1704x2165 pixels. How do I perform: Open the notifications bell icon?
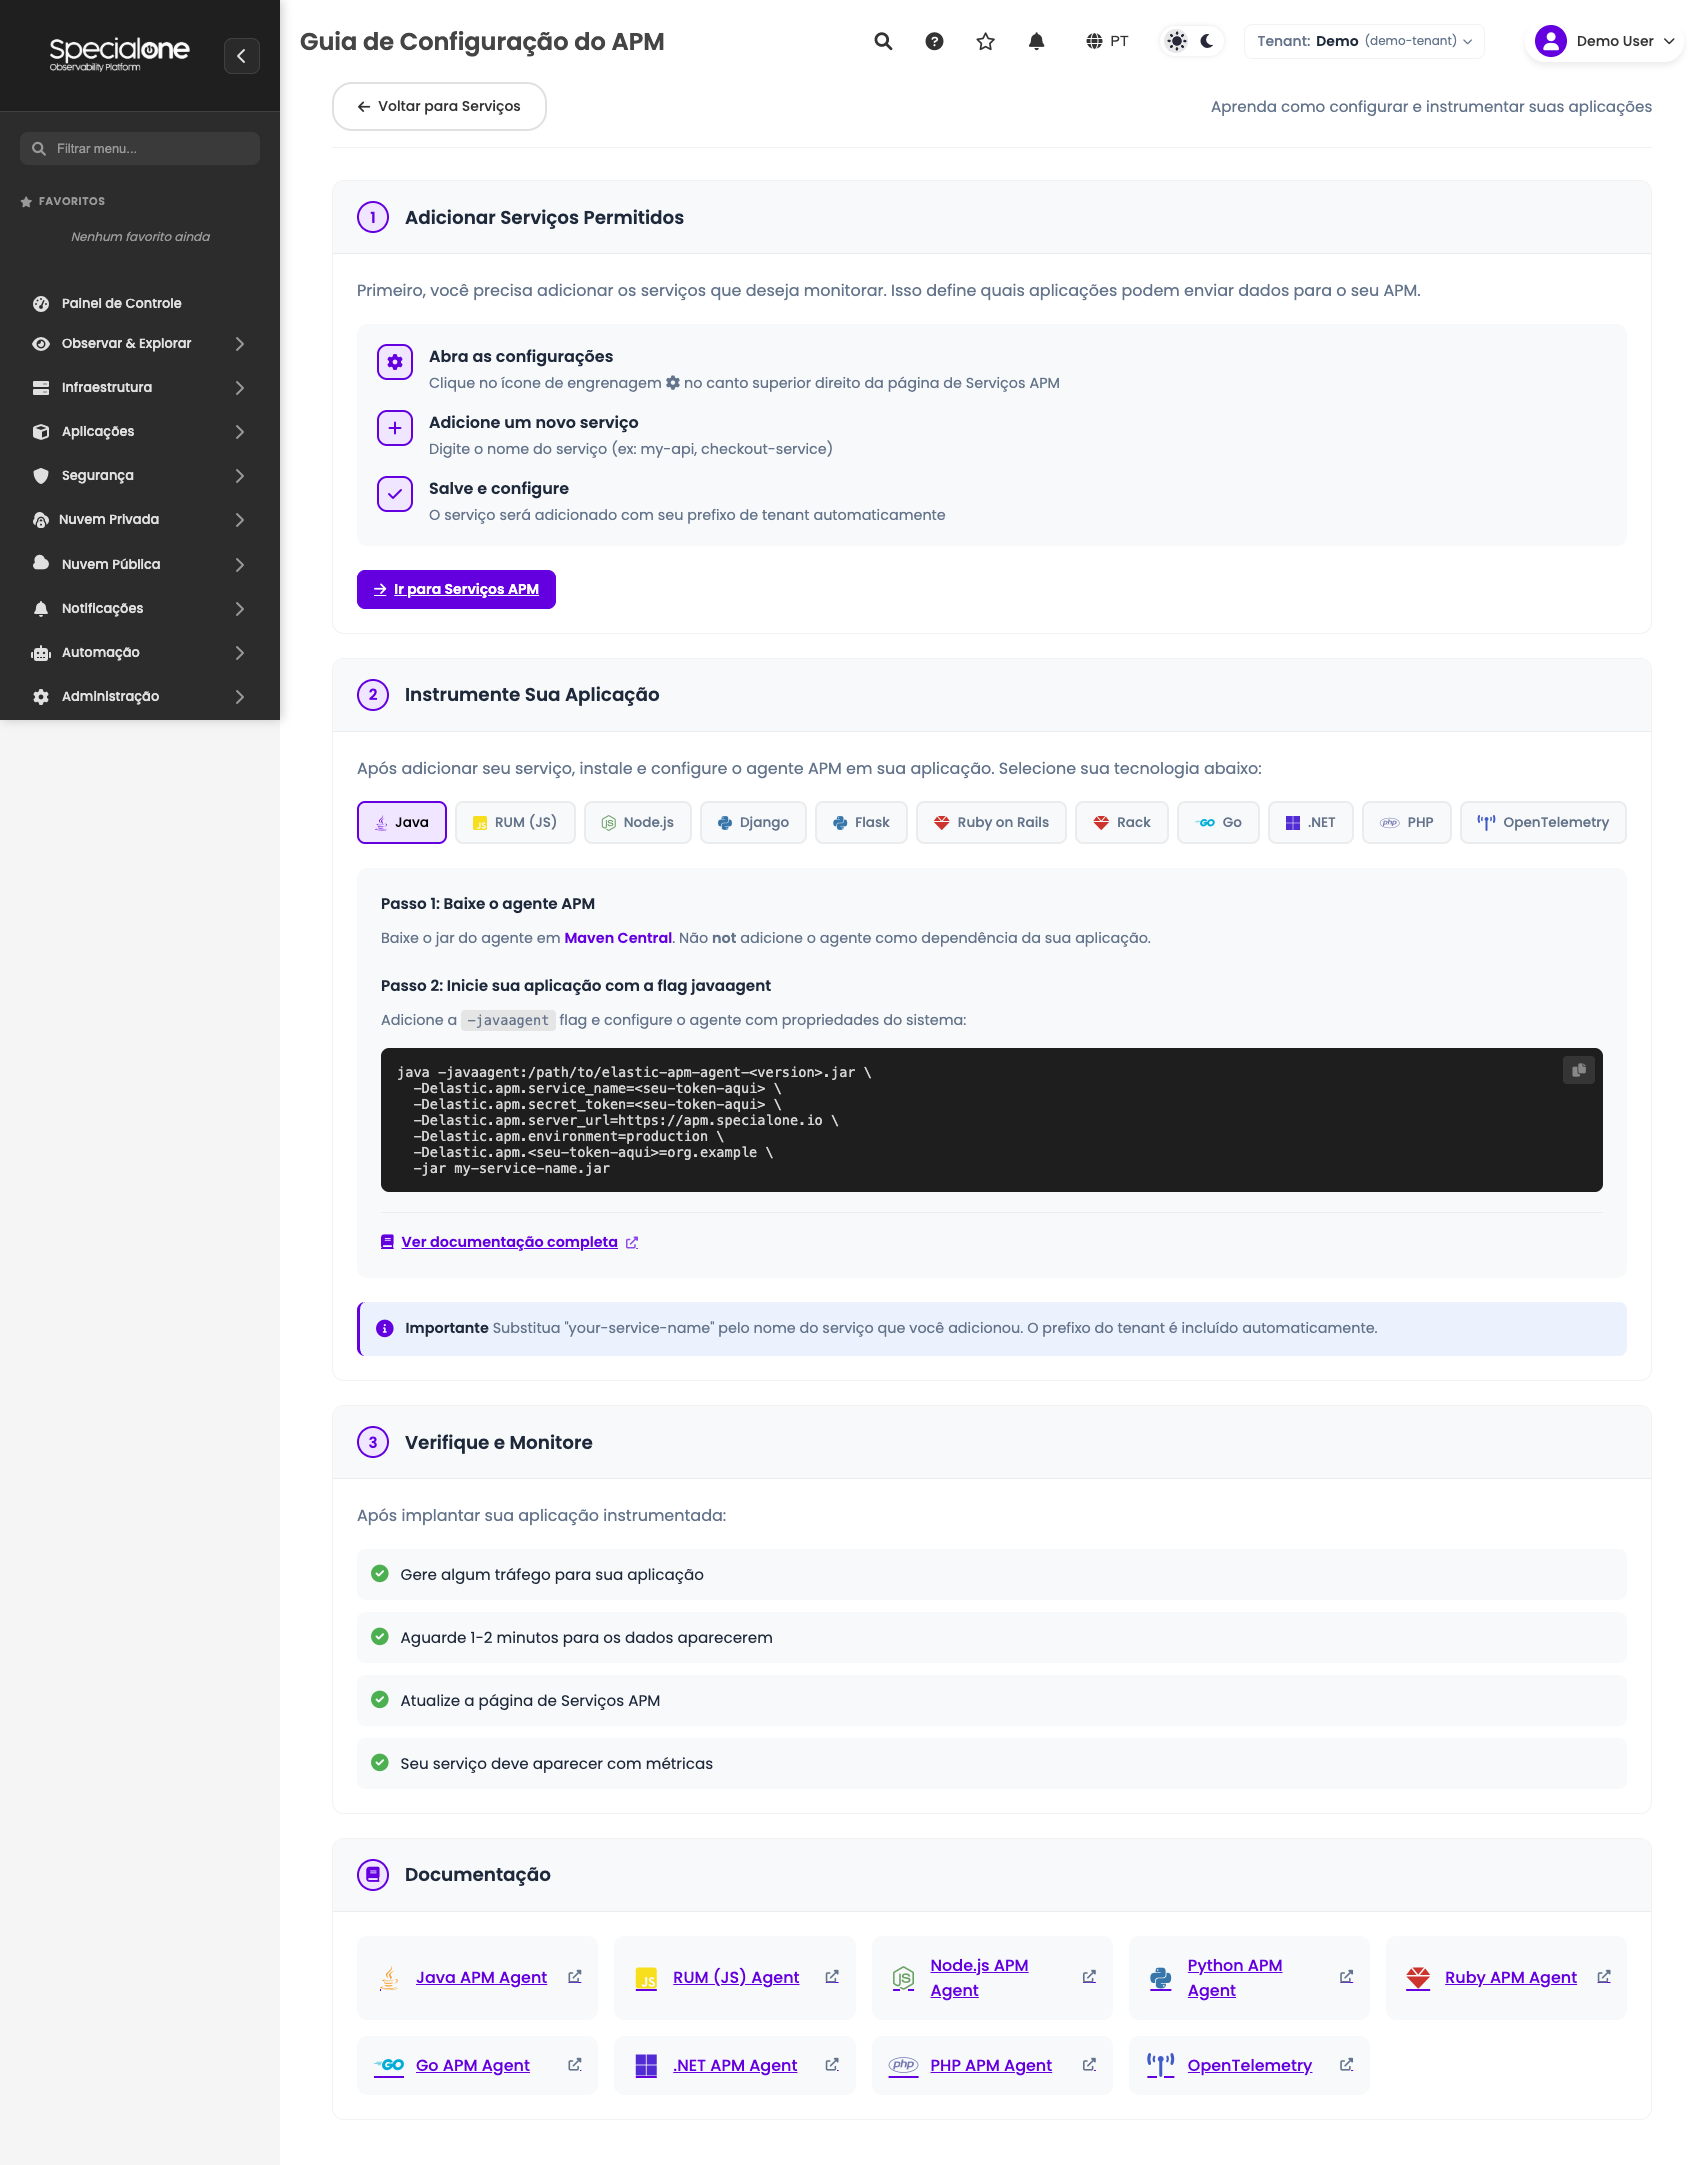click(1036, 41)
